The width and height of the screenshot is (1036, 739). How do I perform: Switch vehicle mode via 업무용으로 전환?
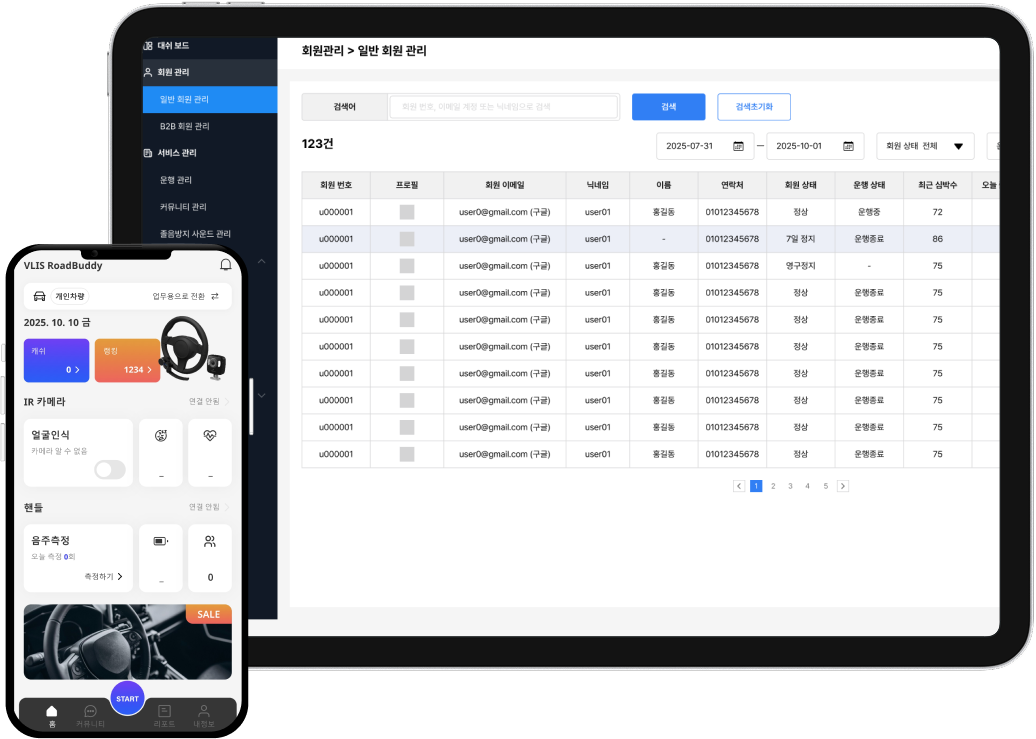(185, 297)
